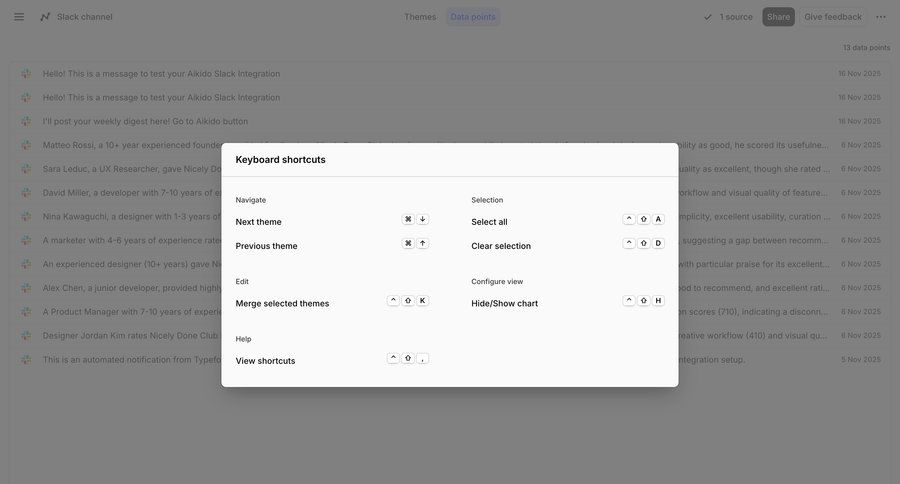Screen dimensions: 900x484
Task: Click Slack icon on Alex Chen row
Action: (27, 288)
